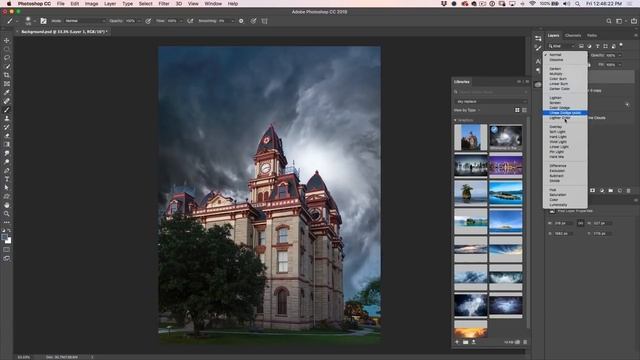Select the Lasso tool

tap(7, 58)
